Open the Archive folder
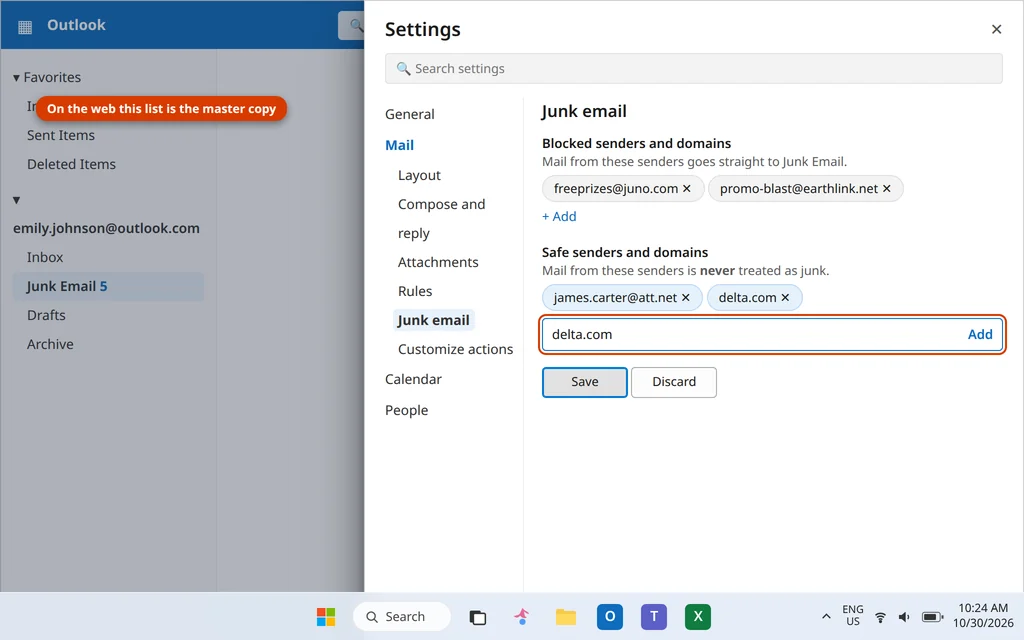Screen dimensions: 1024x640 (50, 344)
